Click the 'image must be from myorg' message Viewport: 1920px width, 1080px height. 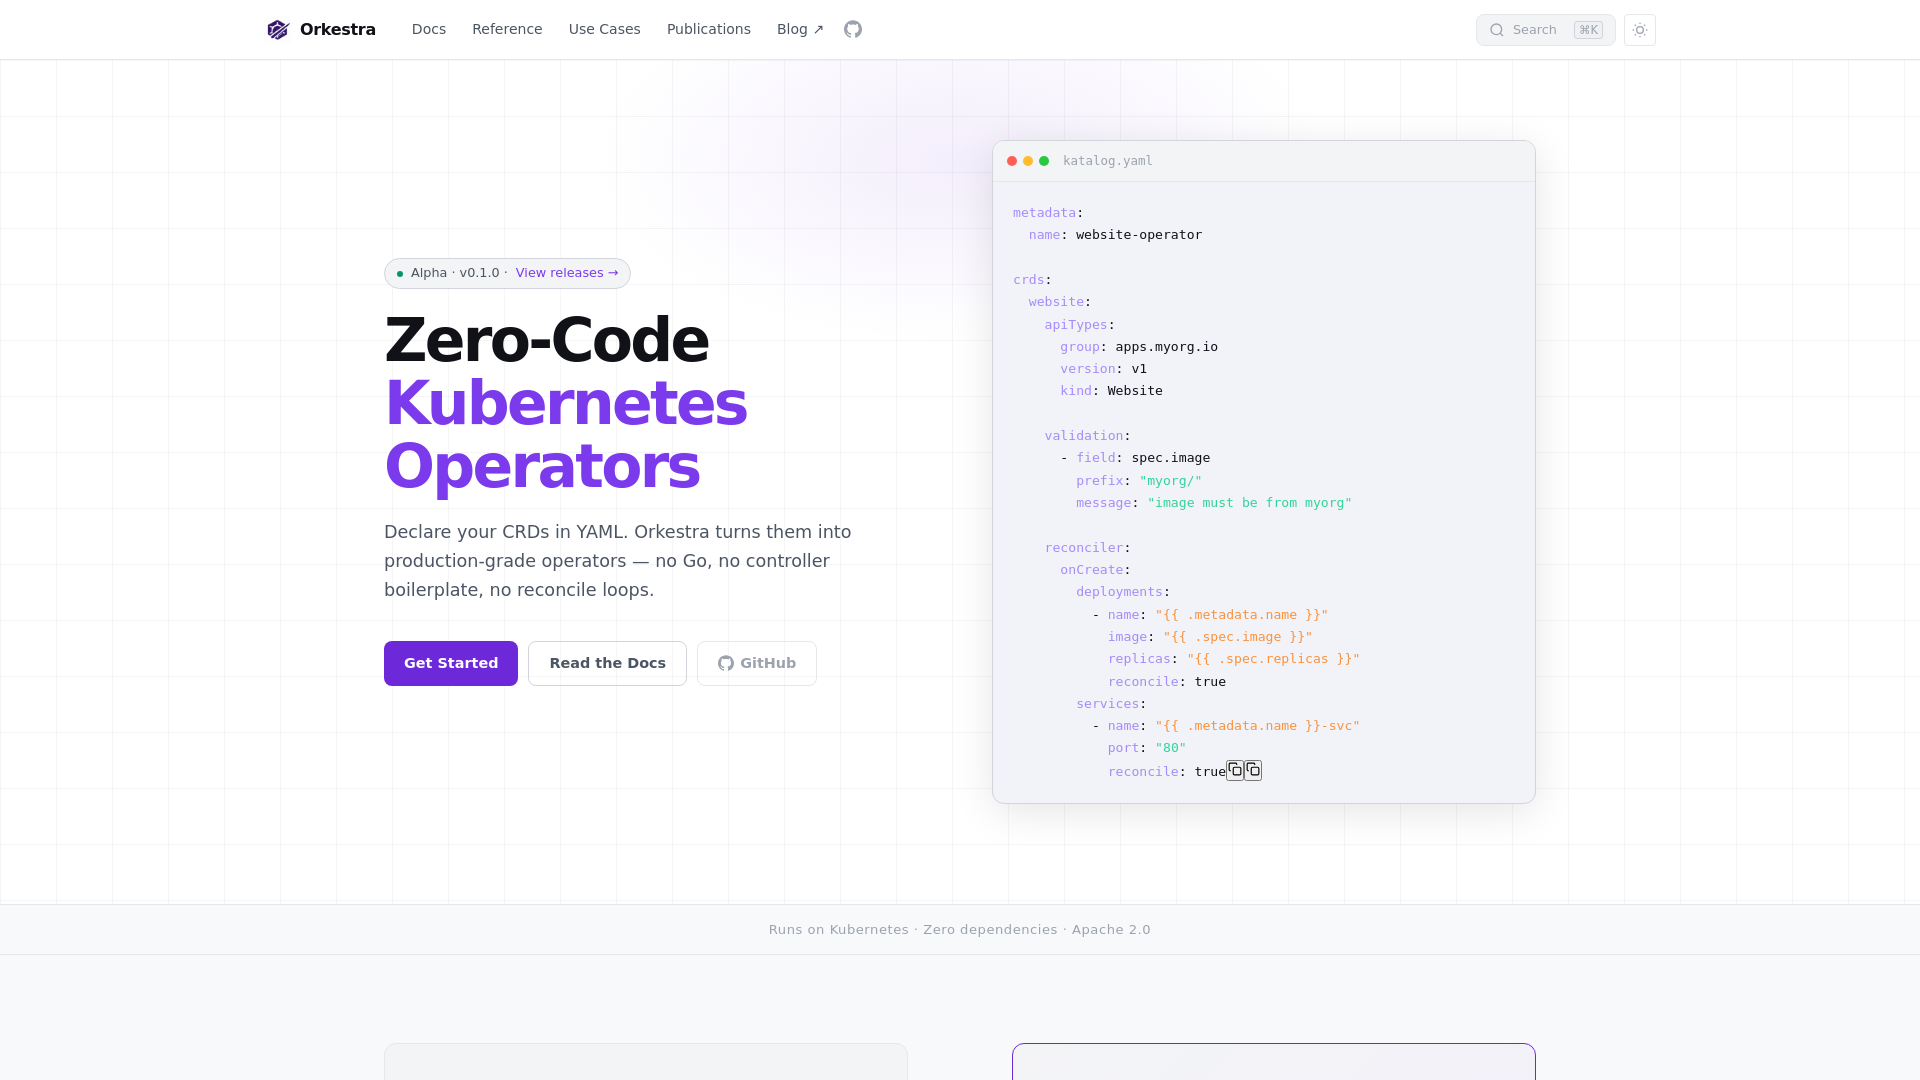click(1250, 503)
